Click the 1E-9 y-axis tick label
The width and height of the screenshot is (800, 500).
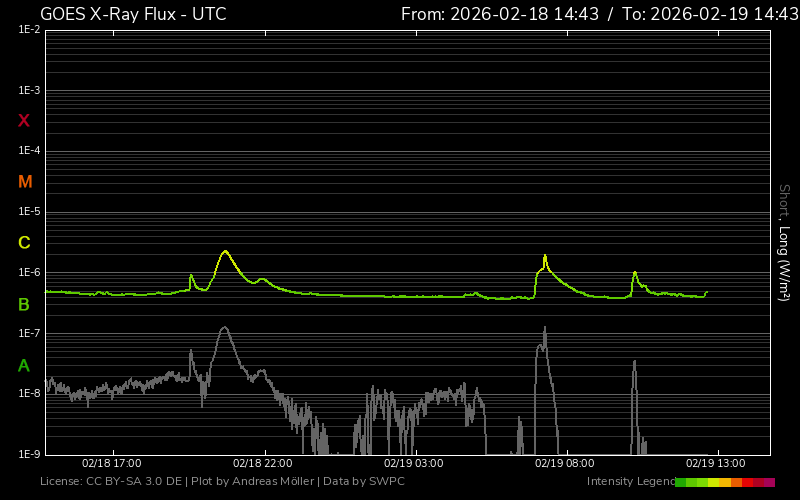(29, 454)
